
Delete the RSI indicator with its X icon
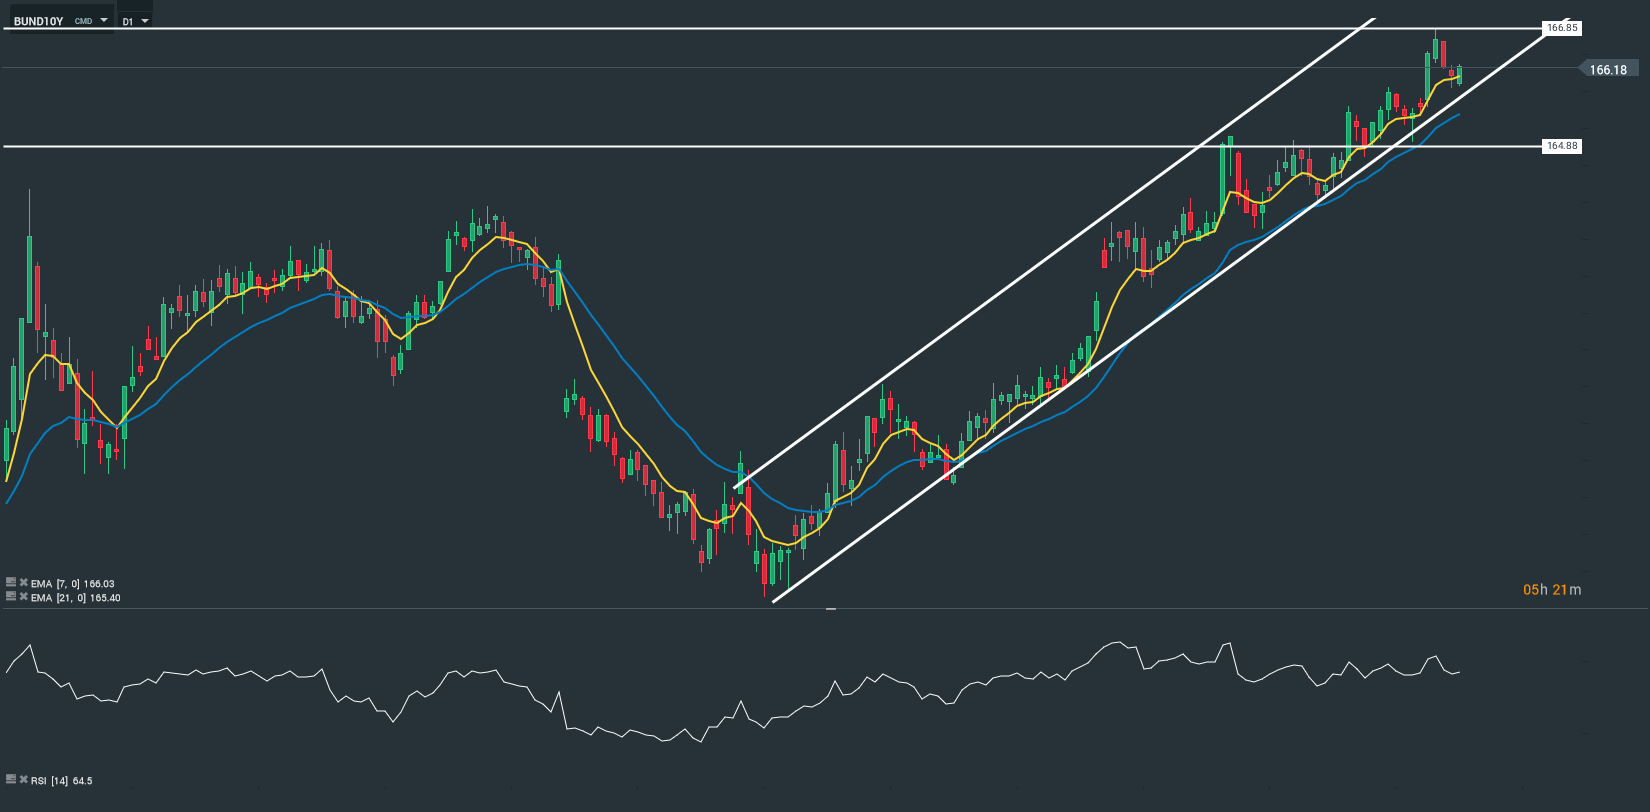tap(23, 779)
